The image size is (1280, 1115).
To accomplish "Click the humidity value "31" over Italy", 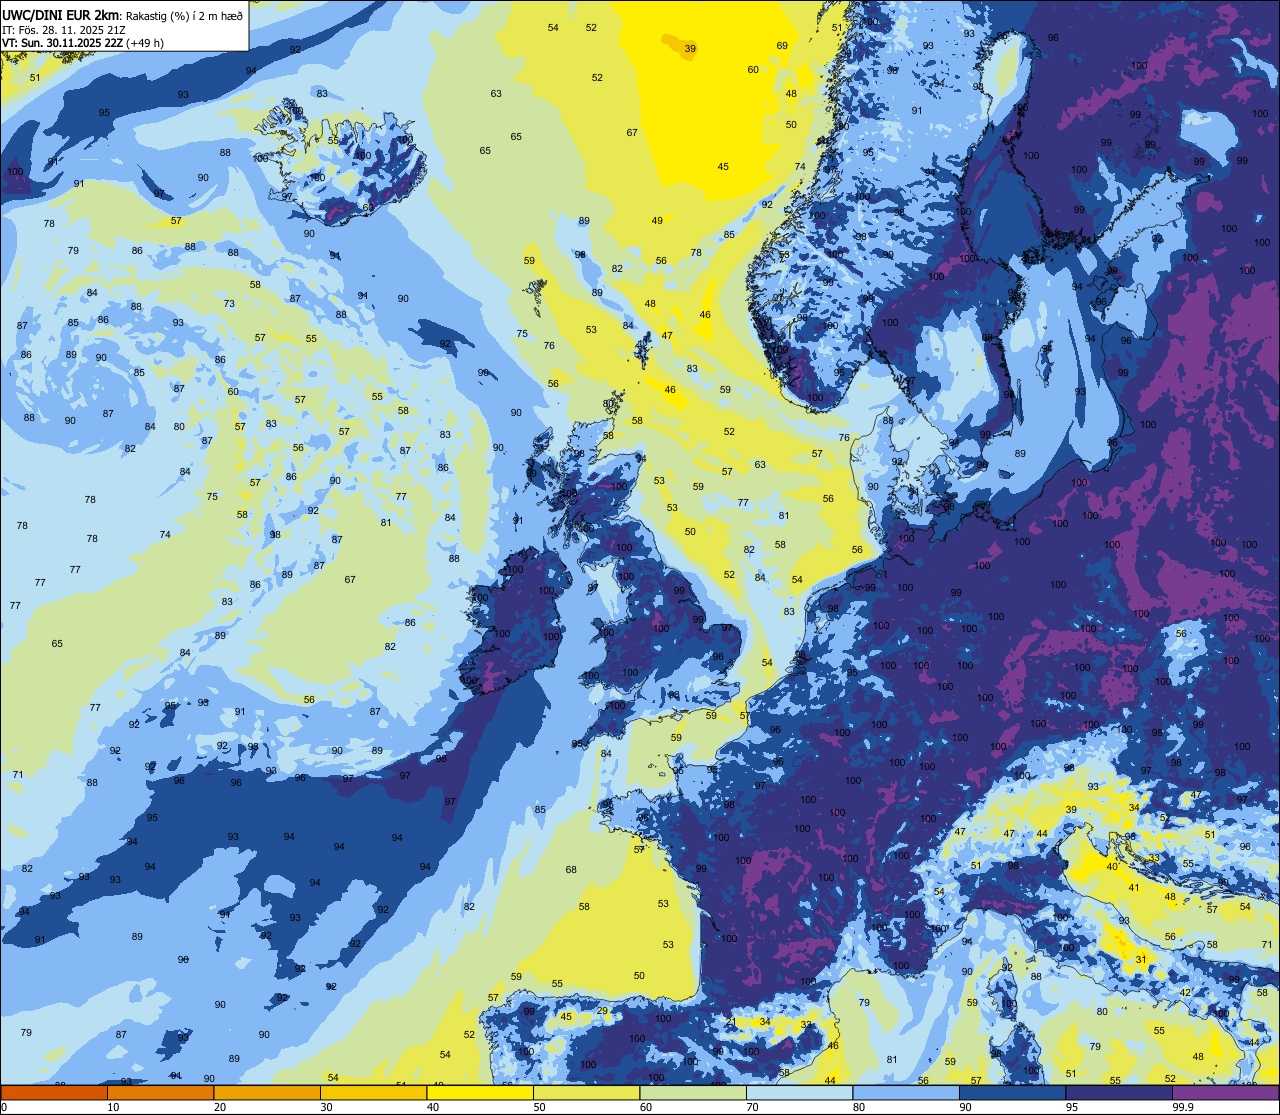I will tap(1140, 960).
